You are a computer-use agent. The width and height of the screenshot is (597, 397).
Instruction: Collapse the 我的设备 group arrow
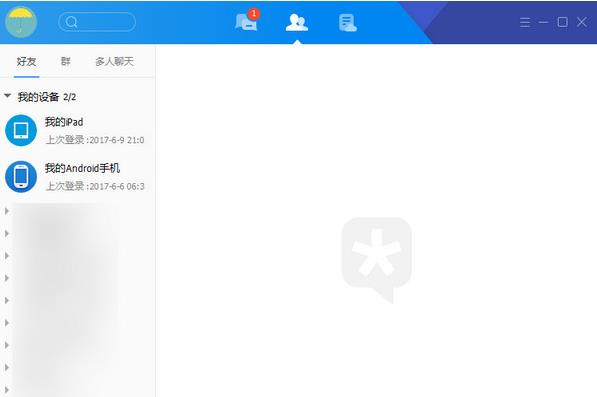pos(7,96)
